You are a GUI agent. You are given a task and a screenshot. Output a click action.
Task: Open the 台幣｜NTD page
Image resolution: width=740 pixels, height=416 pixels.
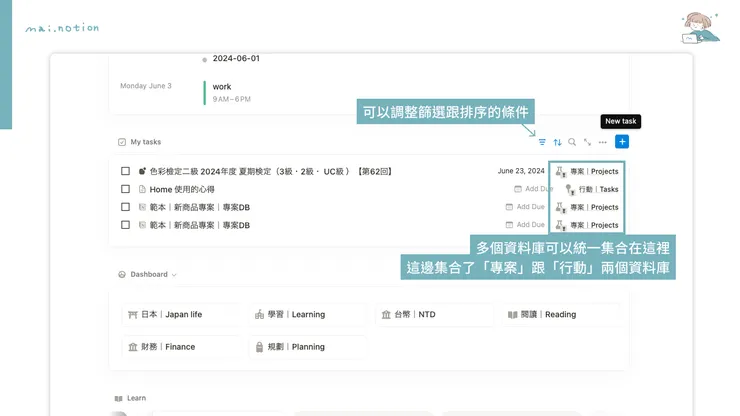pos(434,314)
